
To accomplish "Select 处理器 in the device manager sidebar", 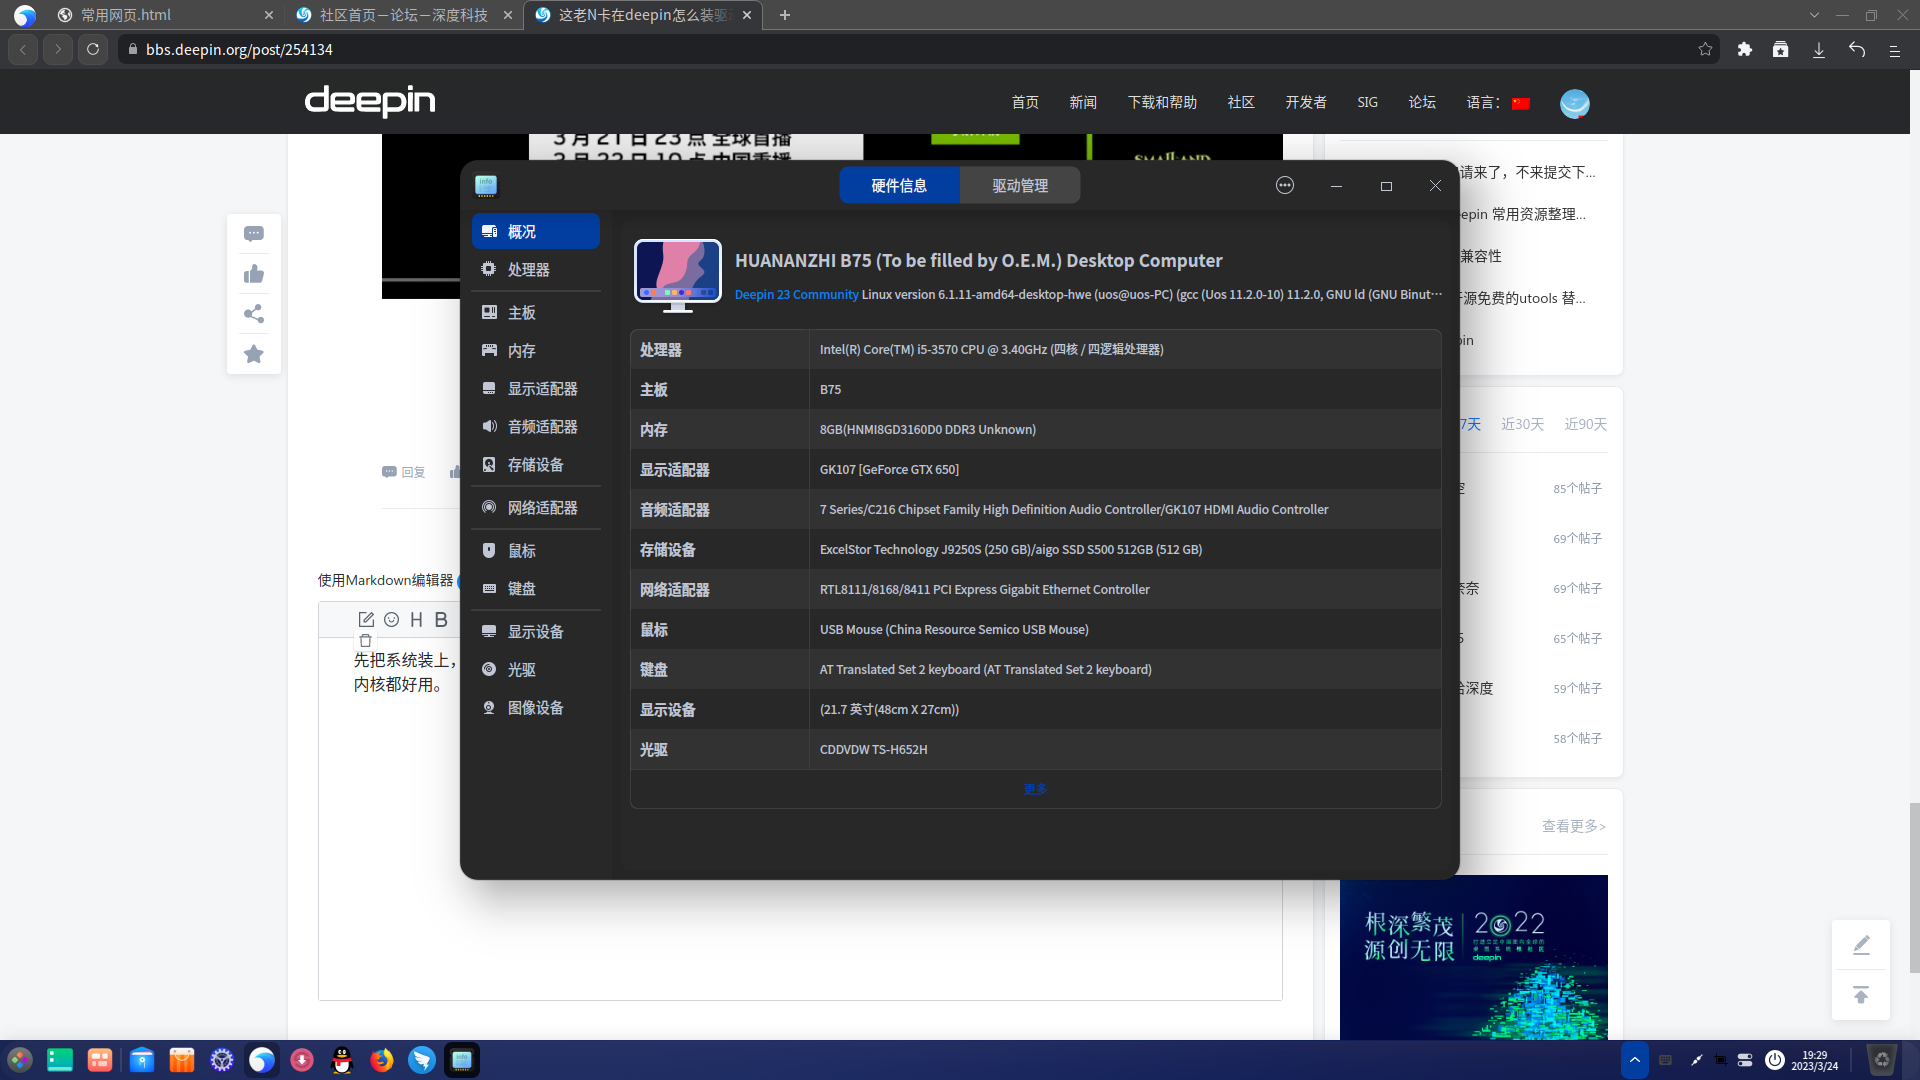I will coord(527,269).
